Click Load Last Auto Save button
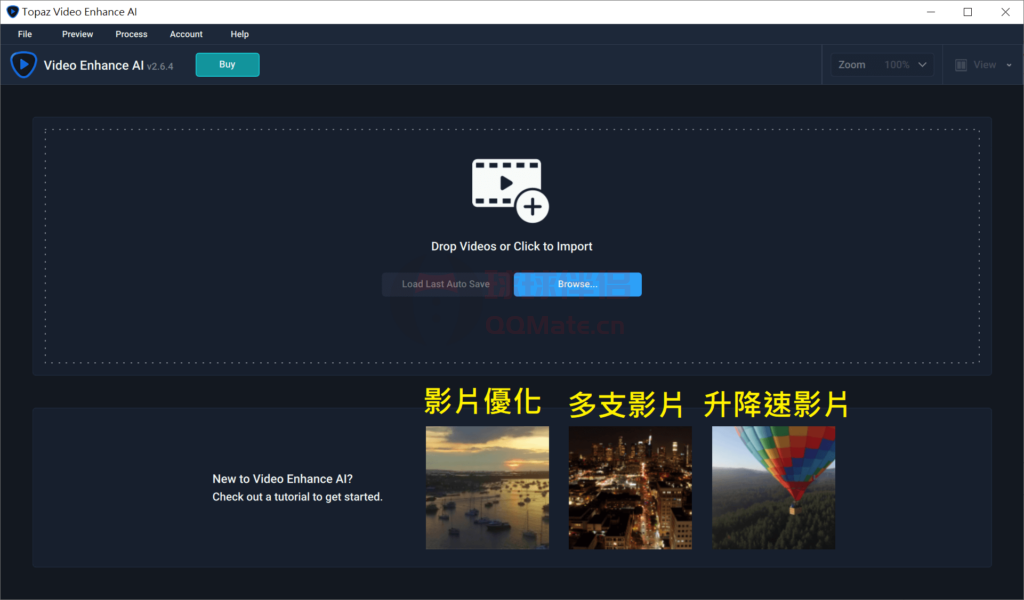The image size is (1024, 600). 446,284
